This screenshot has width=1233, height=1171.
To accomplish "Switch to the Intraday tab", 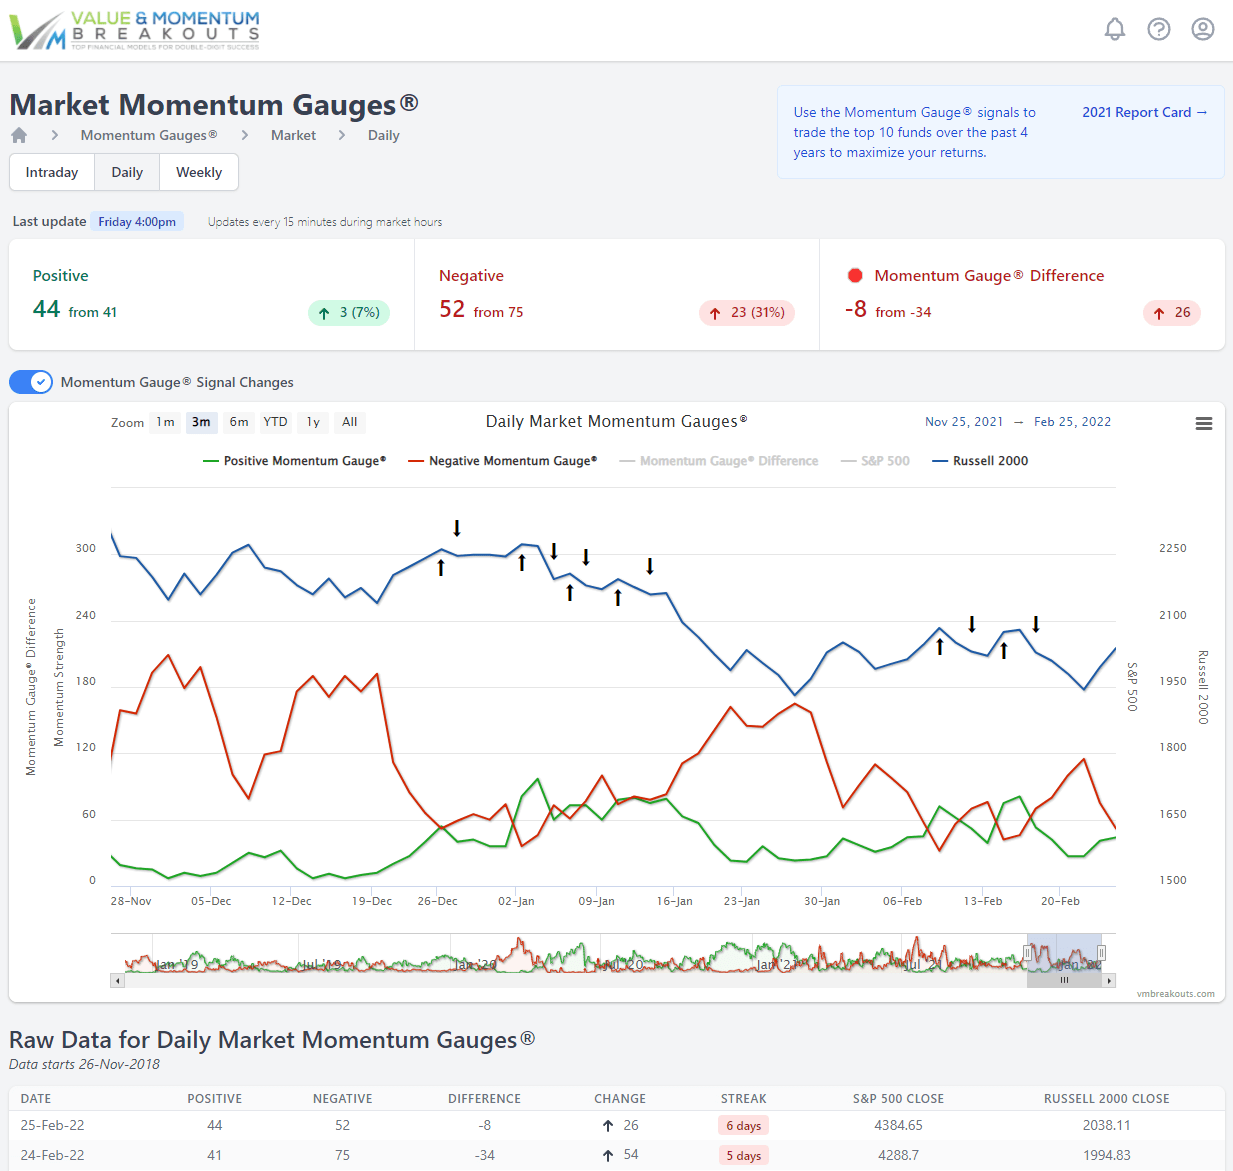I will [x=51, y=172].
